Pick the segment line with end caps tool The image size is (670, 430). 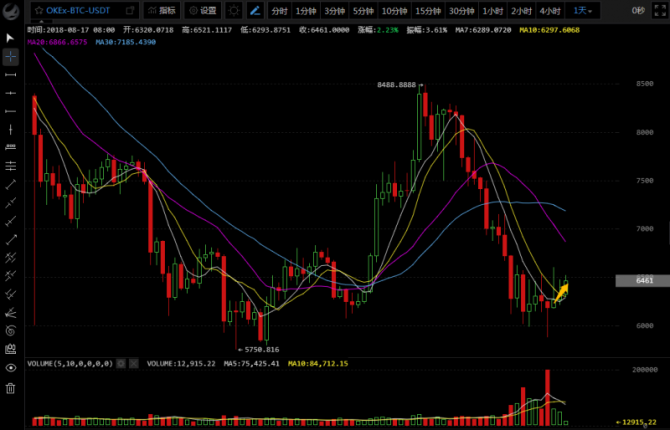coord(10,75)
